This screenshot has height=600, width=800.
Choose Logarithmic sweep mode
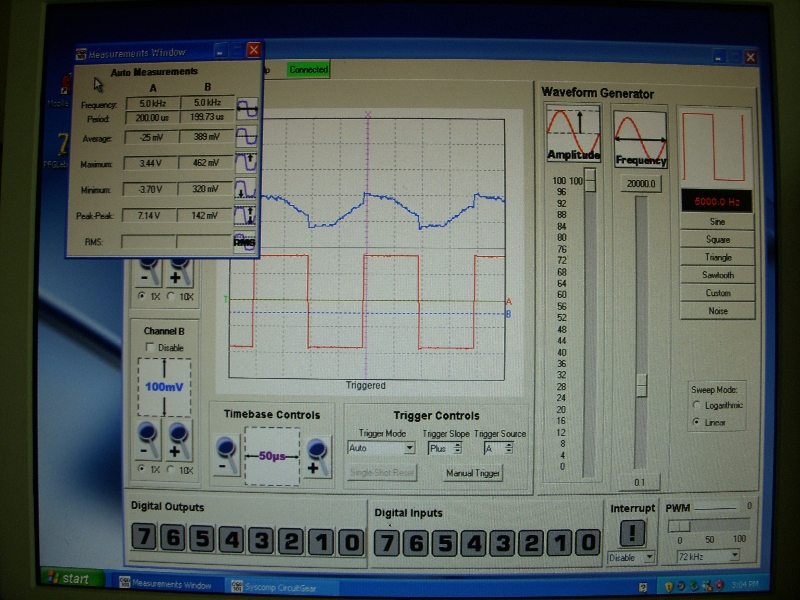(x=696, y=405)
